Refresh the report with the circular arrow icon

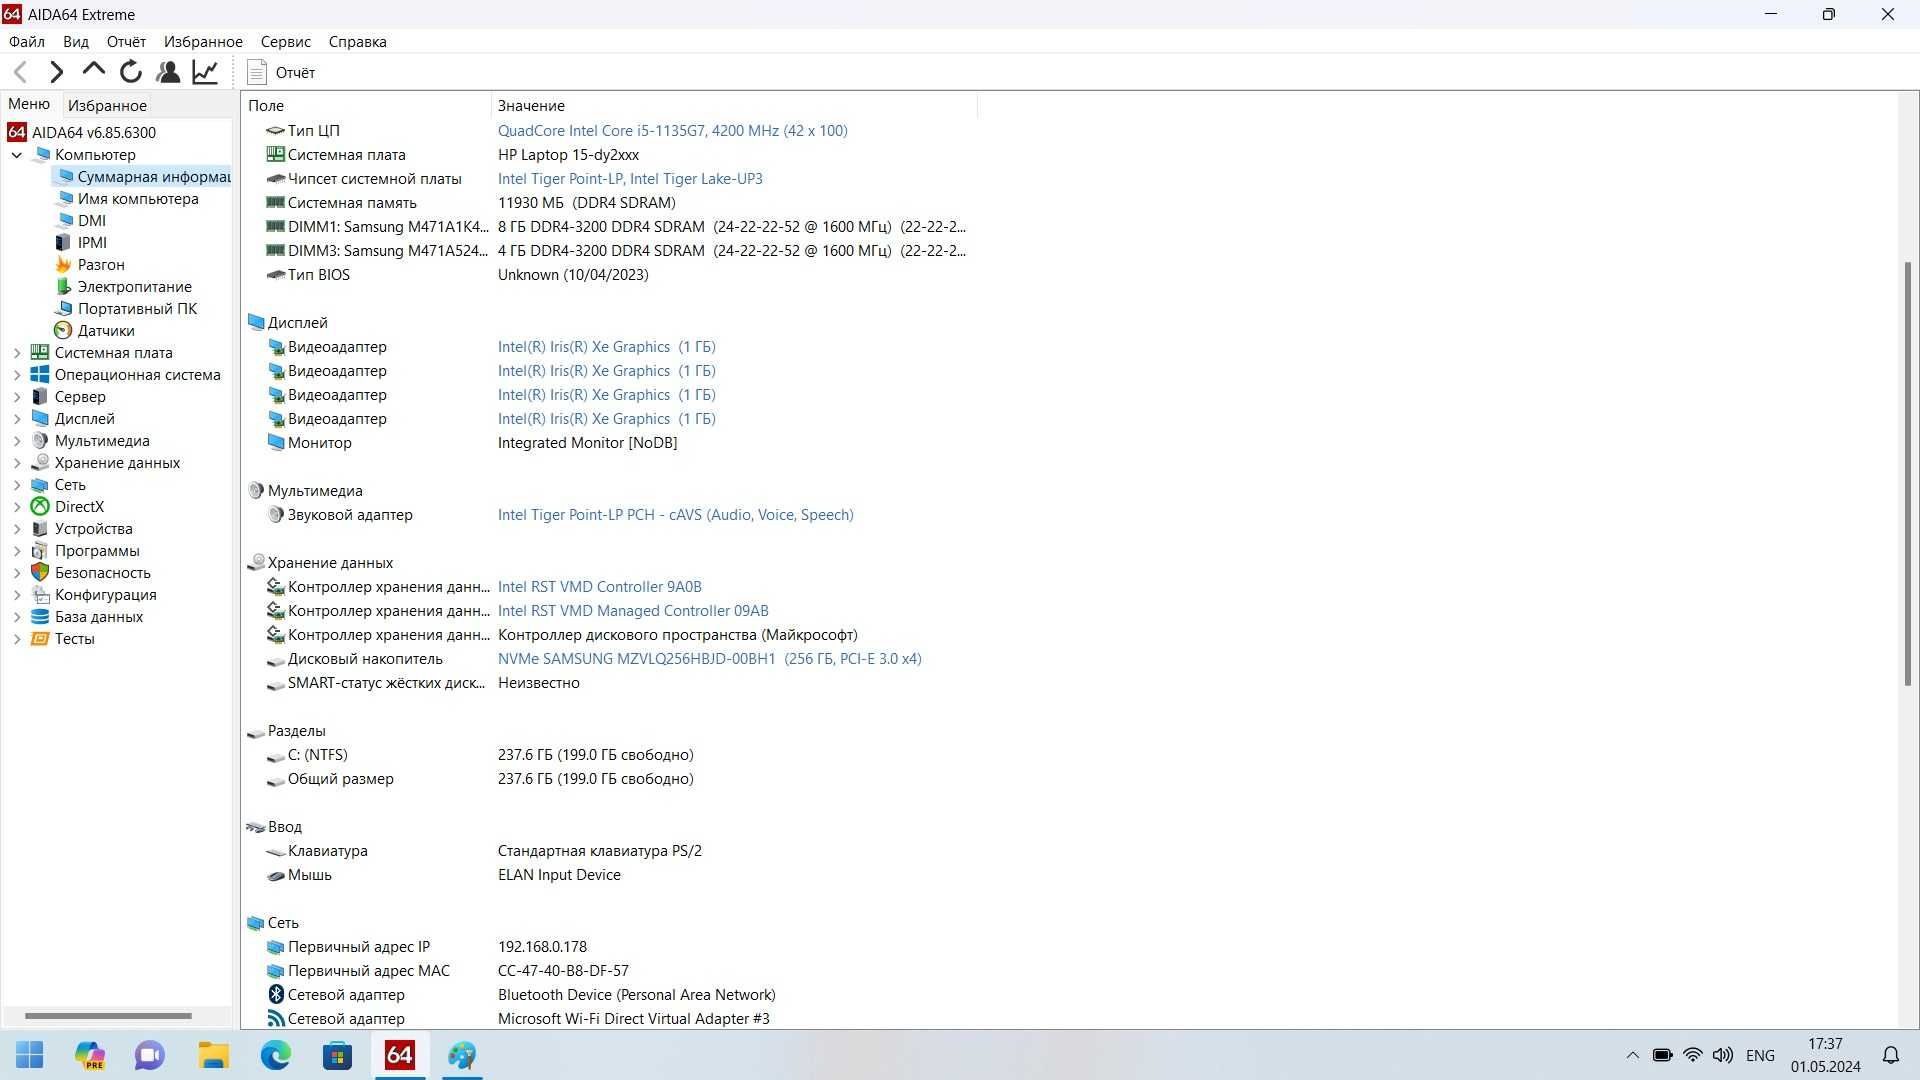[131, 72]
